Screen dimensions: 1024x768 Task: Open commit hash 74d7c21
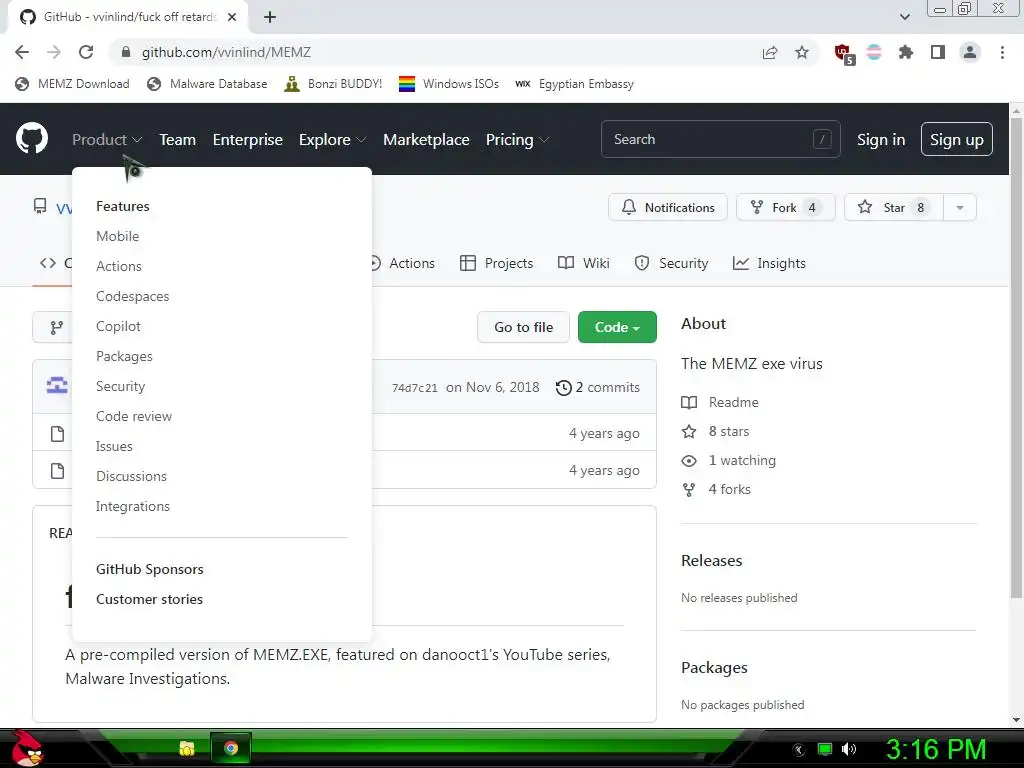[415, 388]
